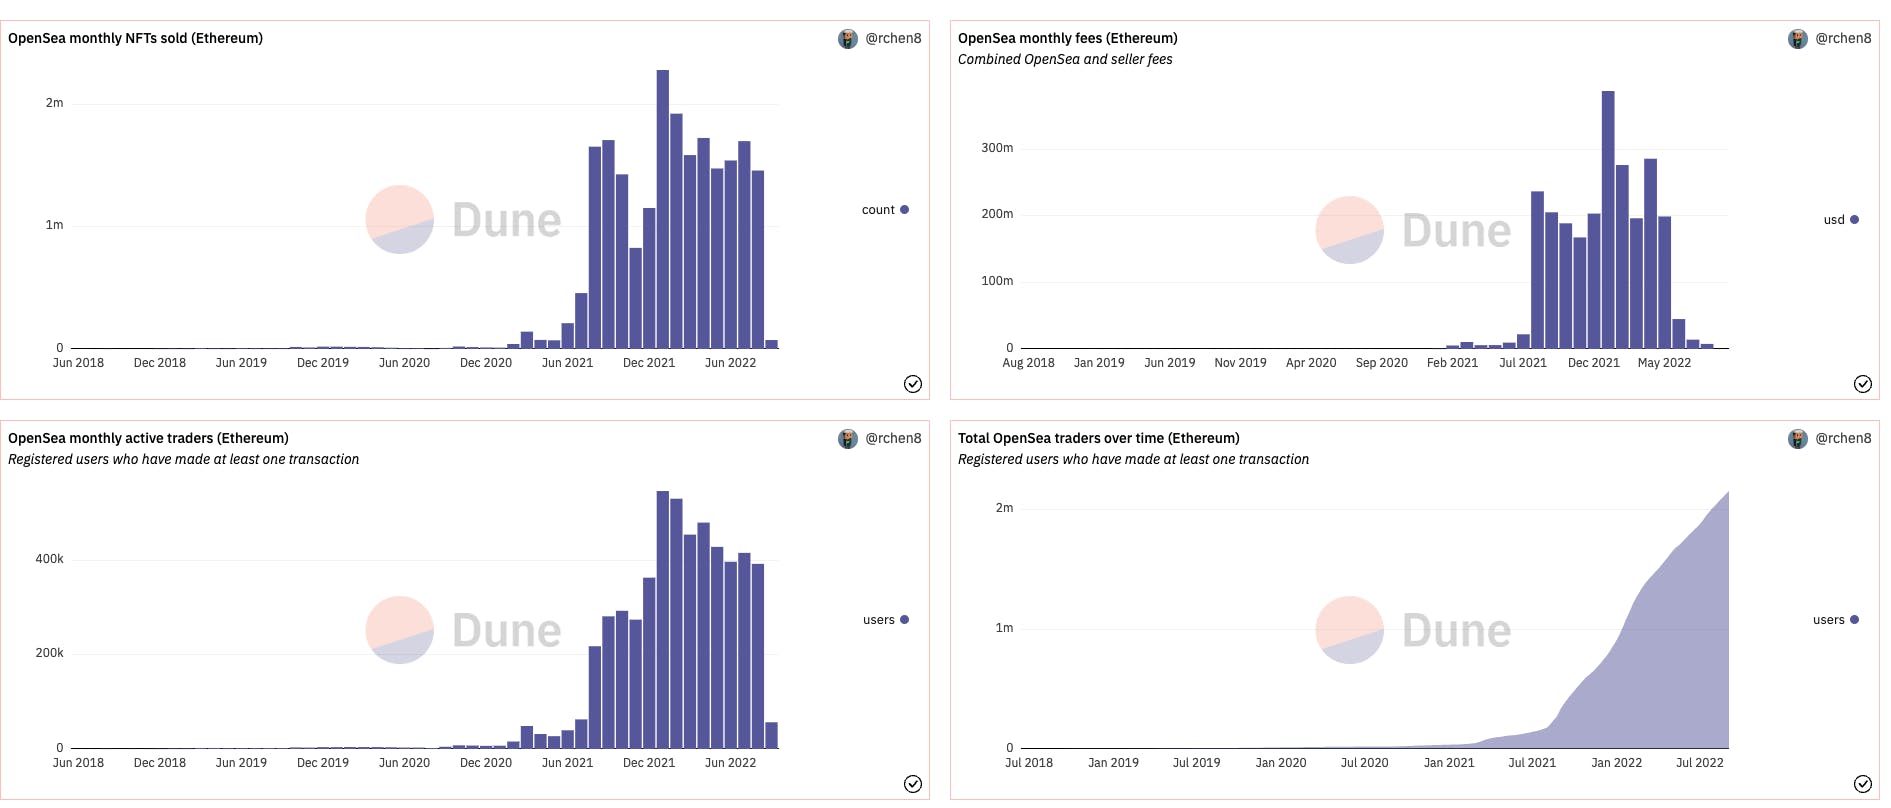Click '300m' y-axis label on fees chart
This screenshot has width=1891, height=808.
(997, 148)
